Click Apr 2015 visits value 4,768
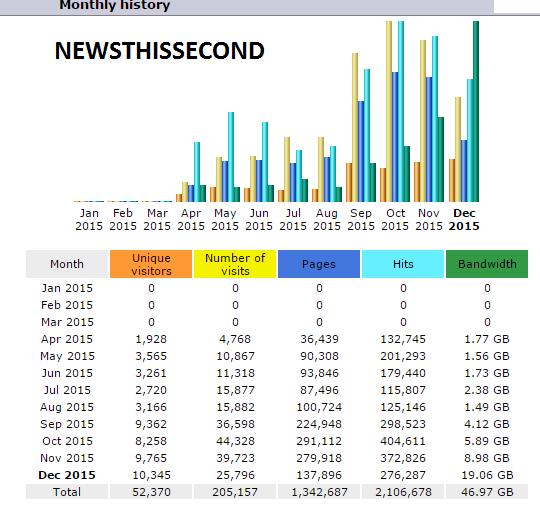 pyautogui.click(x=235, y=339)
